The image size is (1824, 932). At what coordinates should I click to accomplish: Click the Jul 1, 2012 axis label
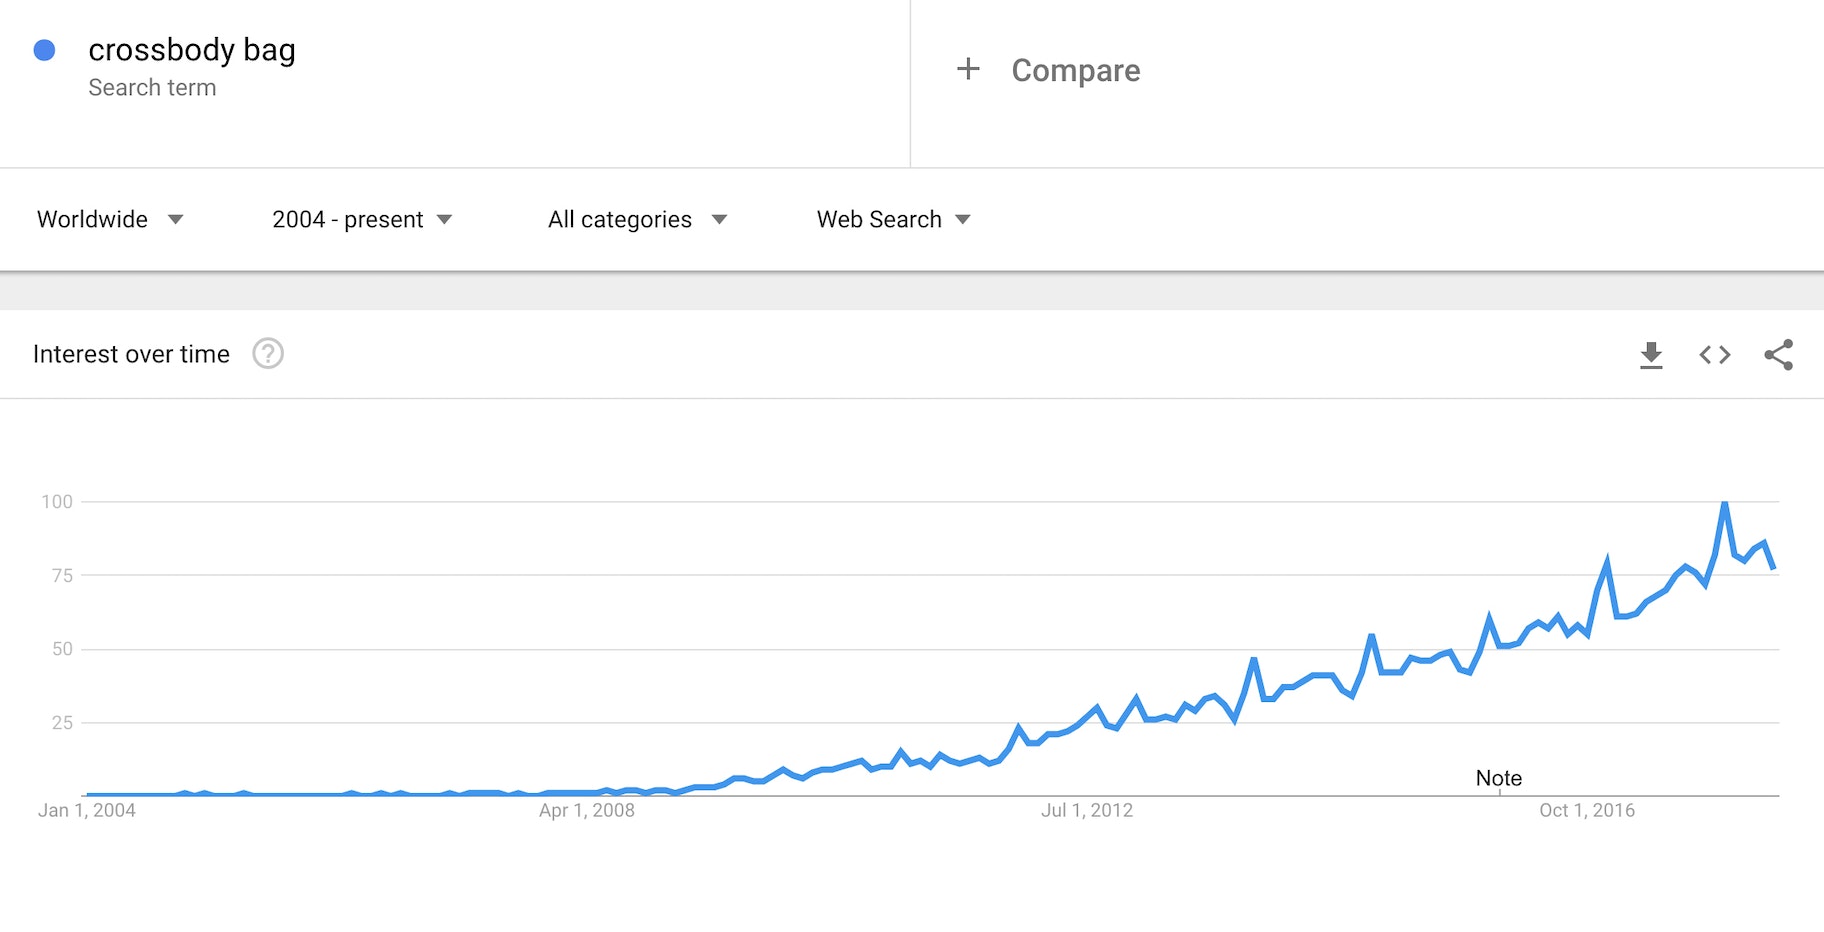click(1086, 811)
